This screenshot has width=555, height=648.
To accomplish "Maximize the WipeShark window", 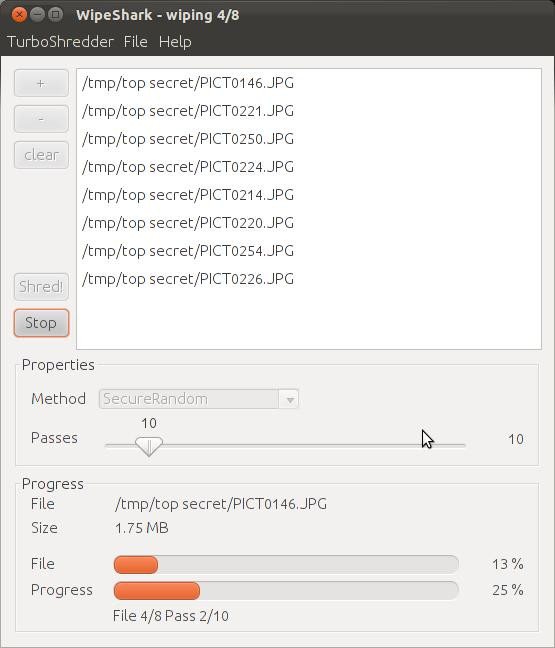I will 55,14.
